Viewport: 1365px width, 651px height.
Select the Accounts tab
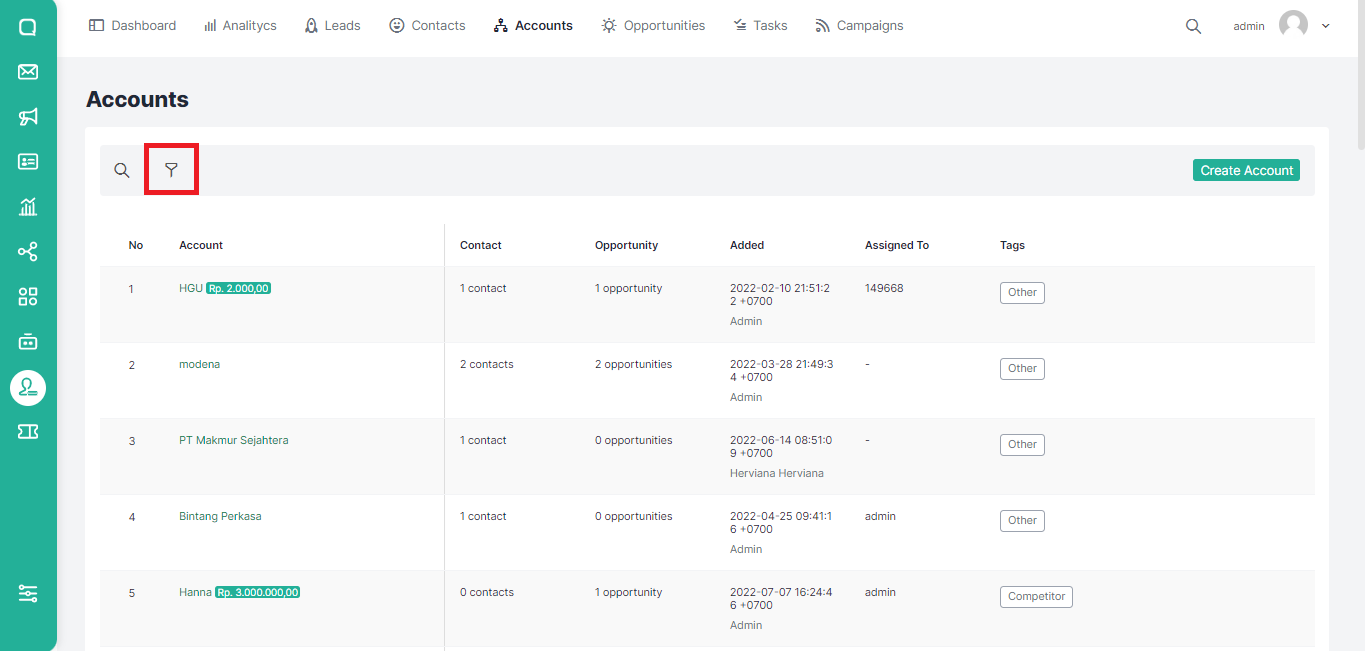click(533, 26)
